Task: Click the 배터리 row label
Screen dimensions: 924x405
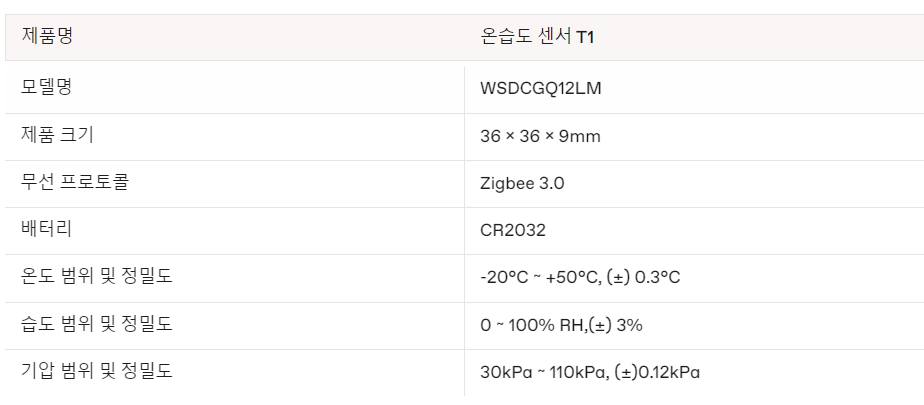Action: [48, 229]
